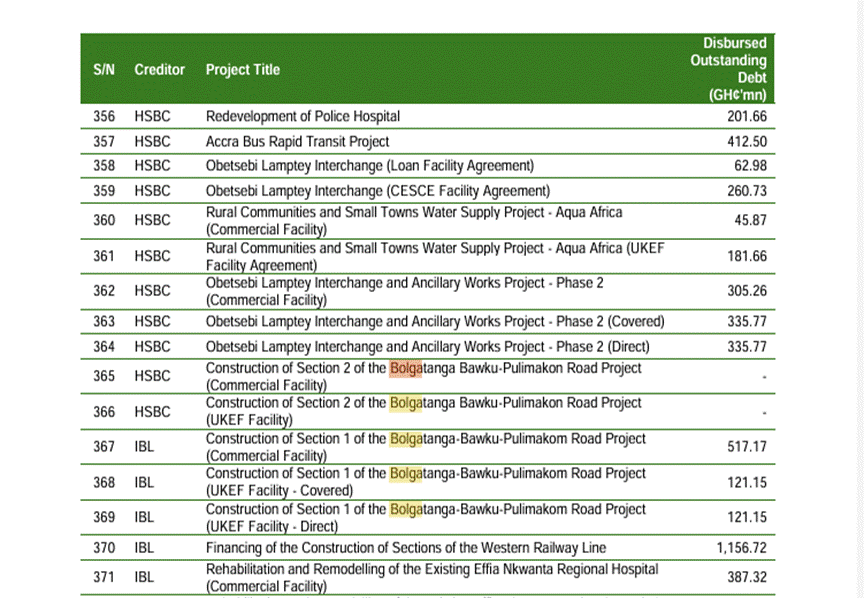Select the Redevelopment of Police Hospital title
This screenshot has width=864, height=598.
click(303, 116)
